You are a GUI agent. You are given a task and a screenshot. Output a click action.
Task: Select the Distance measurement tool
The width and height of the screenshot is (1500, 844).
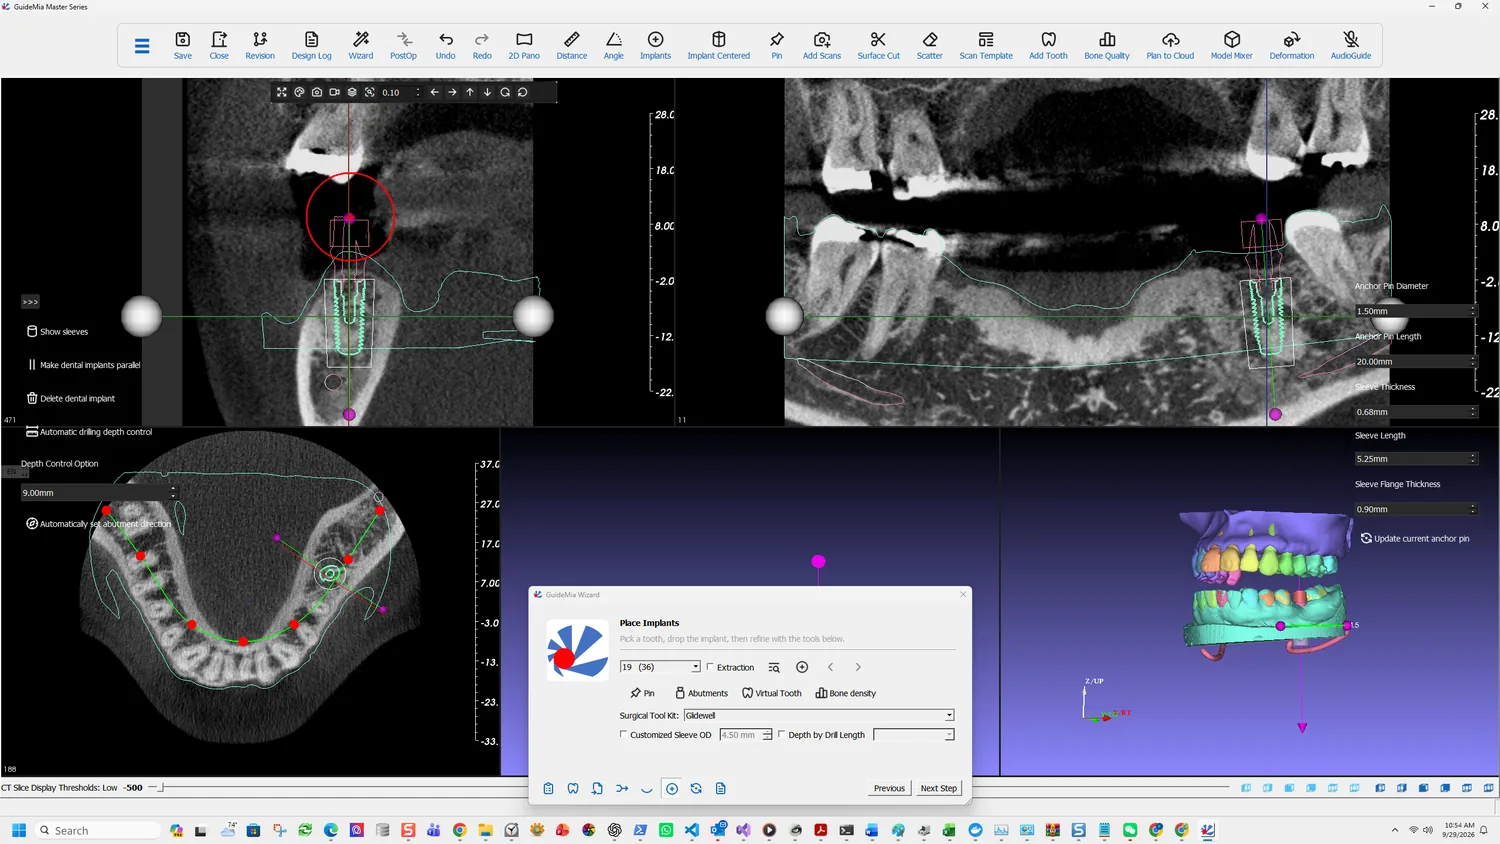click(x=572, y=45)
